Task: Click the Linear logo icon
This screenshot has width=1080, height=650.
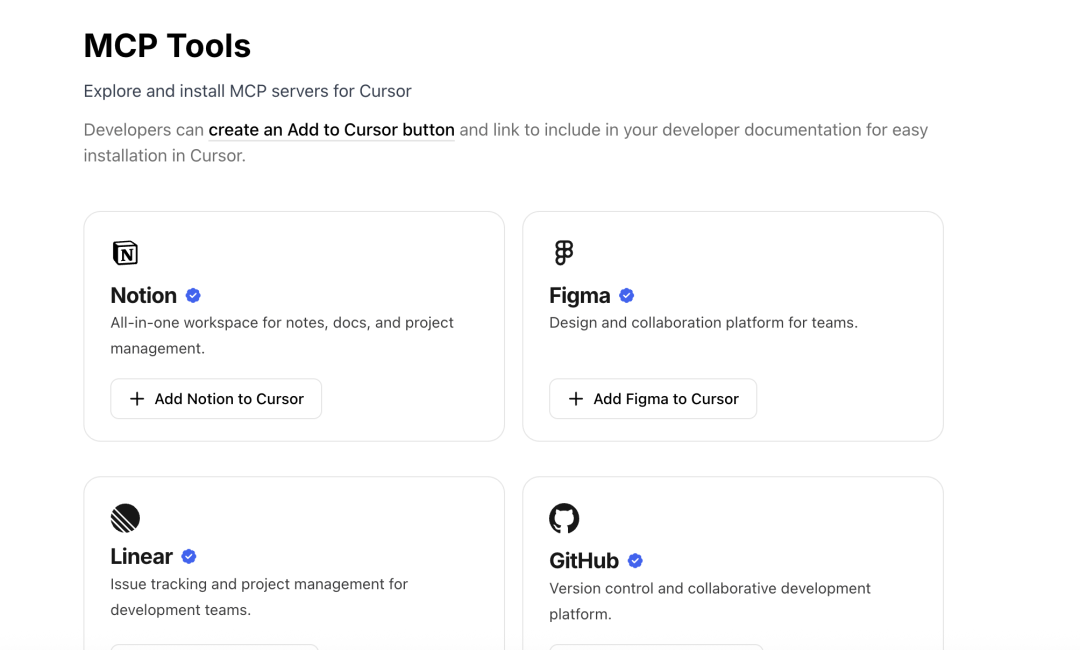Action: point(125,518)
